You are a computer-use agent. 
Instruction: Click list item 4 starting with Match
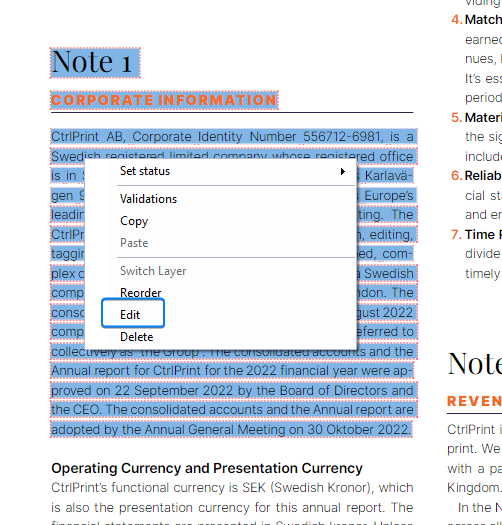[476, 20]
